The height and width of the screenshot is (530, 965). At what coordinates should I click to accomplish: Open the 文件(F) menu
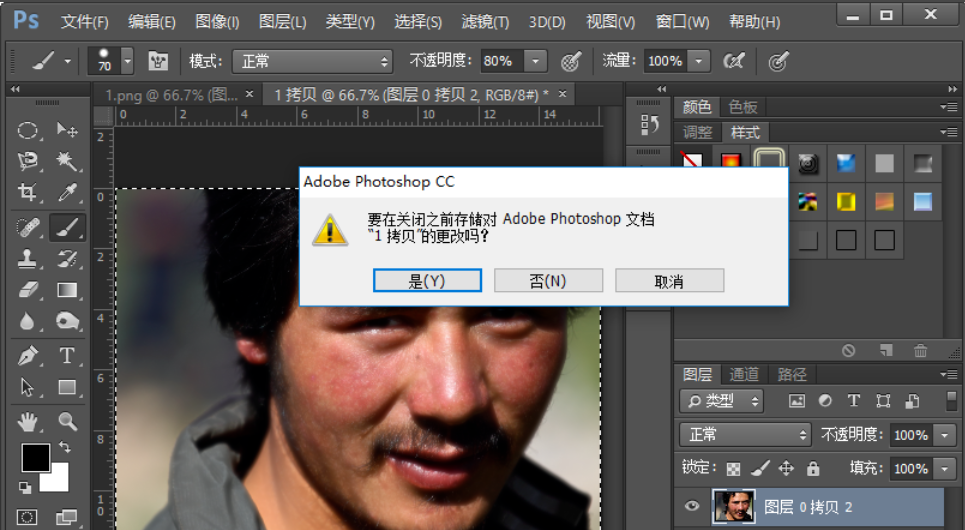[x=84, y=22]
